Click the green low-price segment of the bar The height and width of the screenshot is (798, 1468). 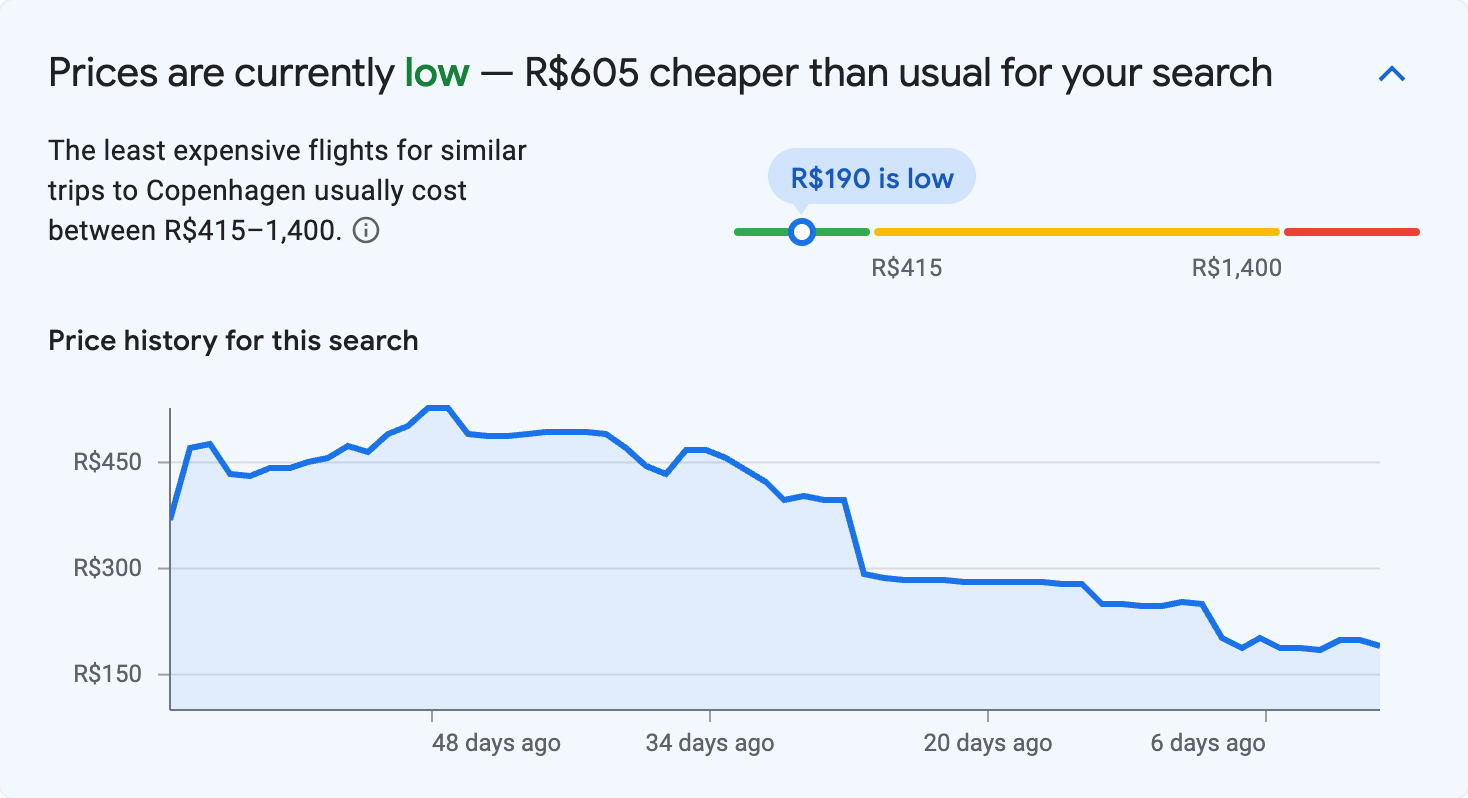point(840,231)
